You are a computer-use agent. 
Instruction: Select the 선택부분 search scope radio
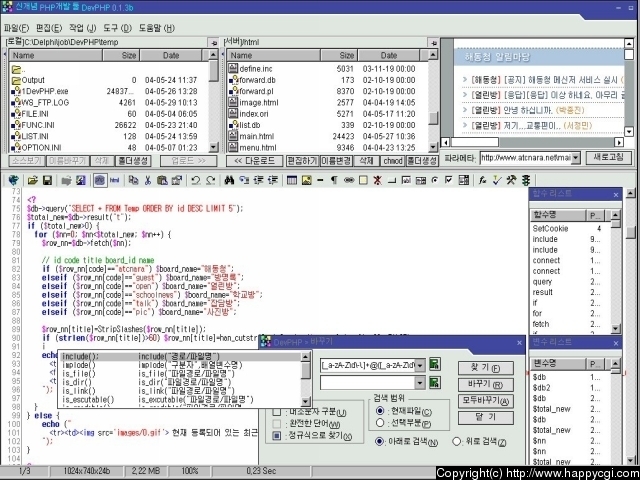point(380,423)
